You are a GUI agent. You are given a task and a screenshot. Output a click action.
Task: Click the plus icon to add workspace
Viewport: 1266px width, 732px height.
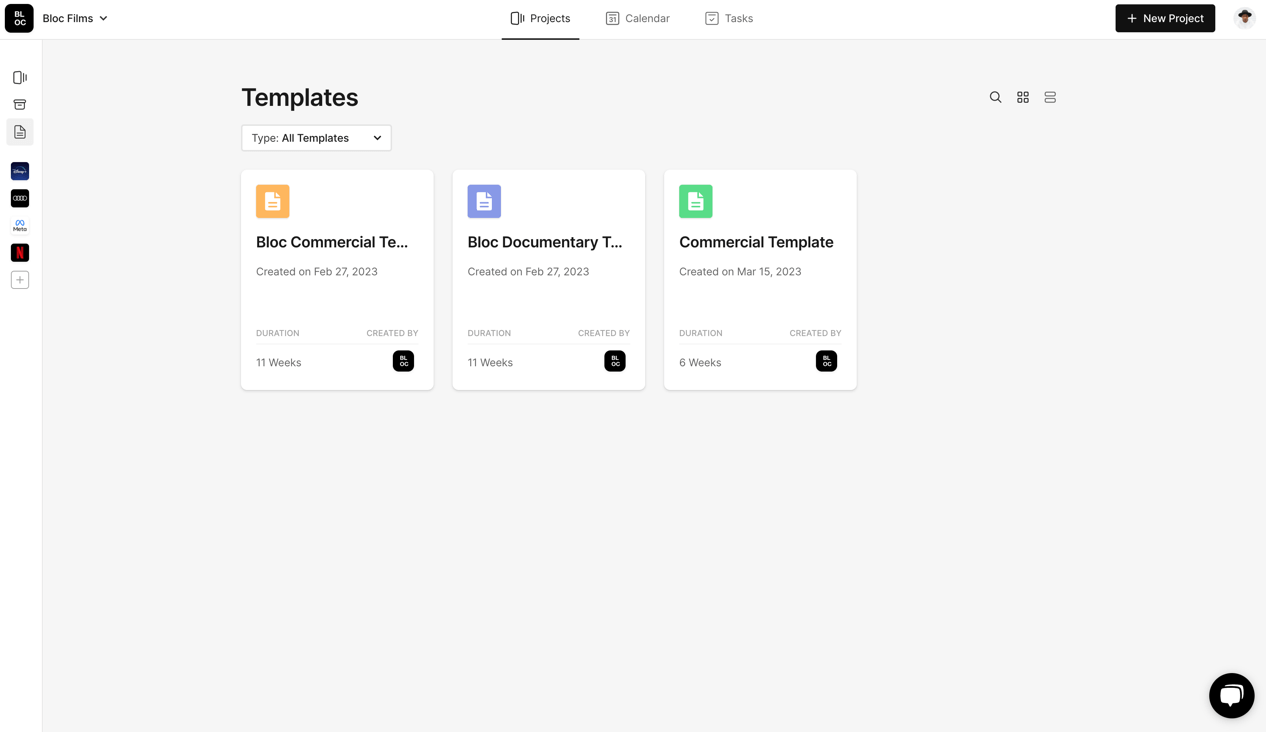coord(20,280)
